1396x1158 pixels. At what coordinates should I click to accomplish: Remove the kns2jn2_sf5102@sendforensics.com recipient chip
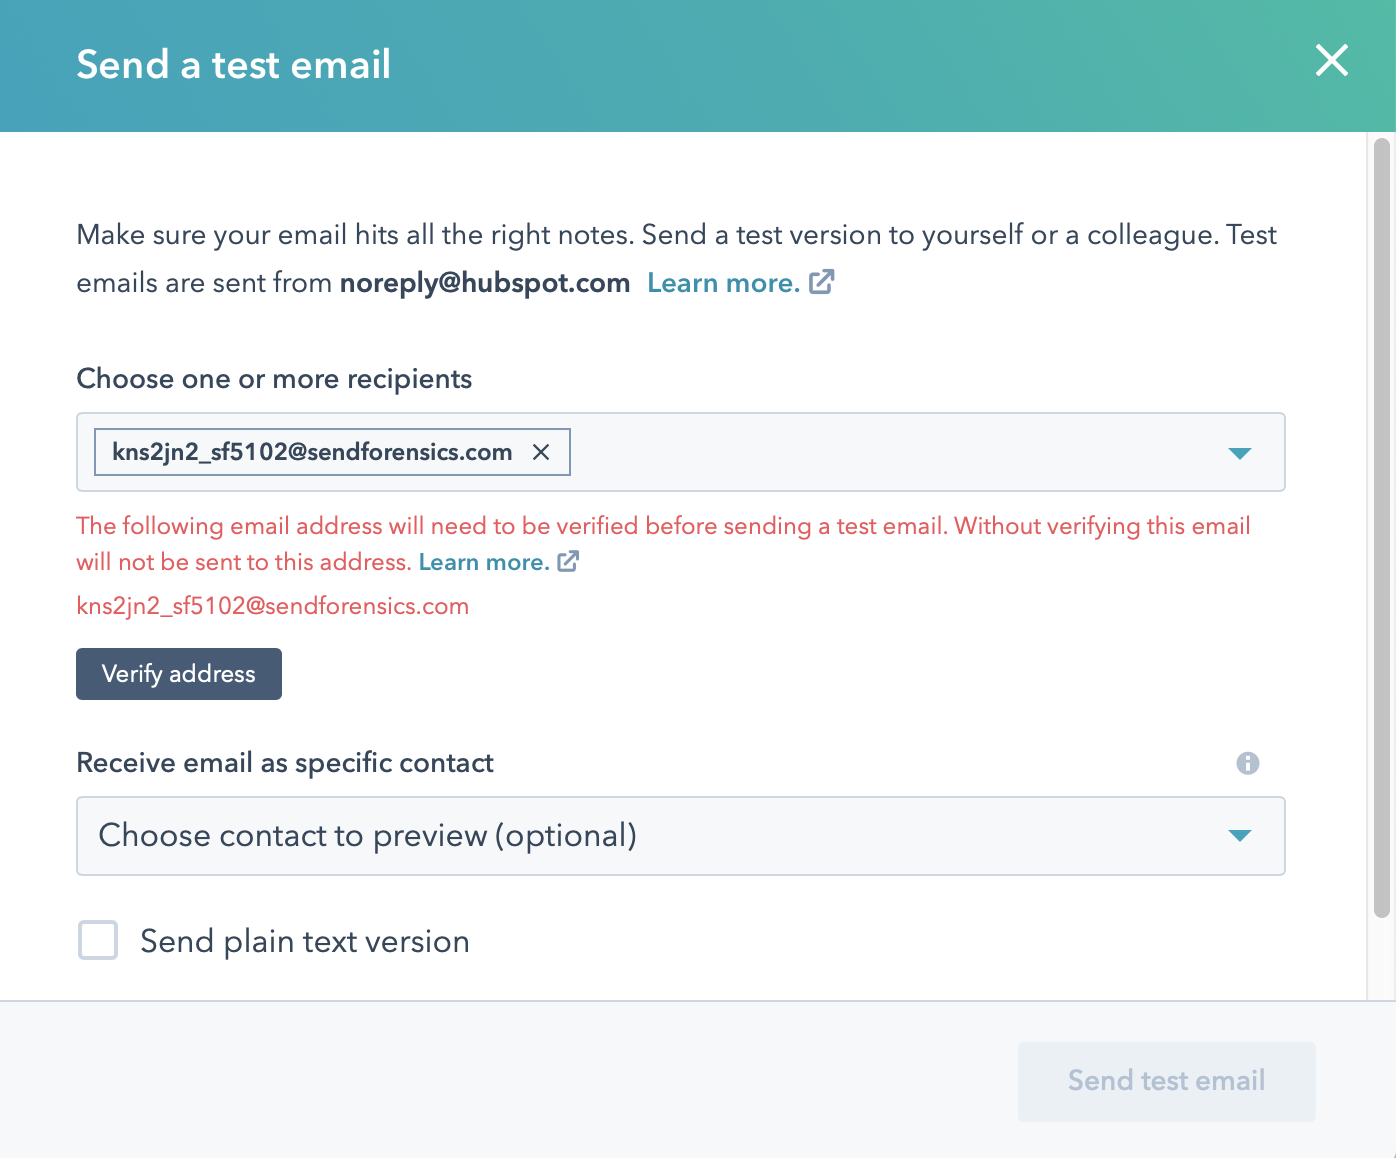(x=541, y=452)
